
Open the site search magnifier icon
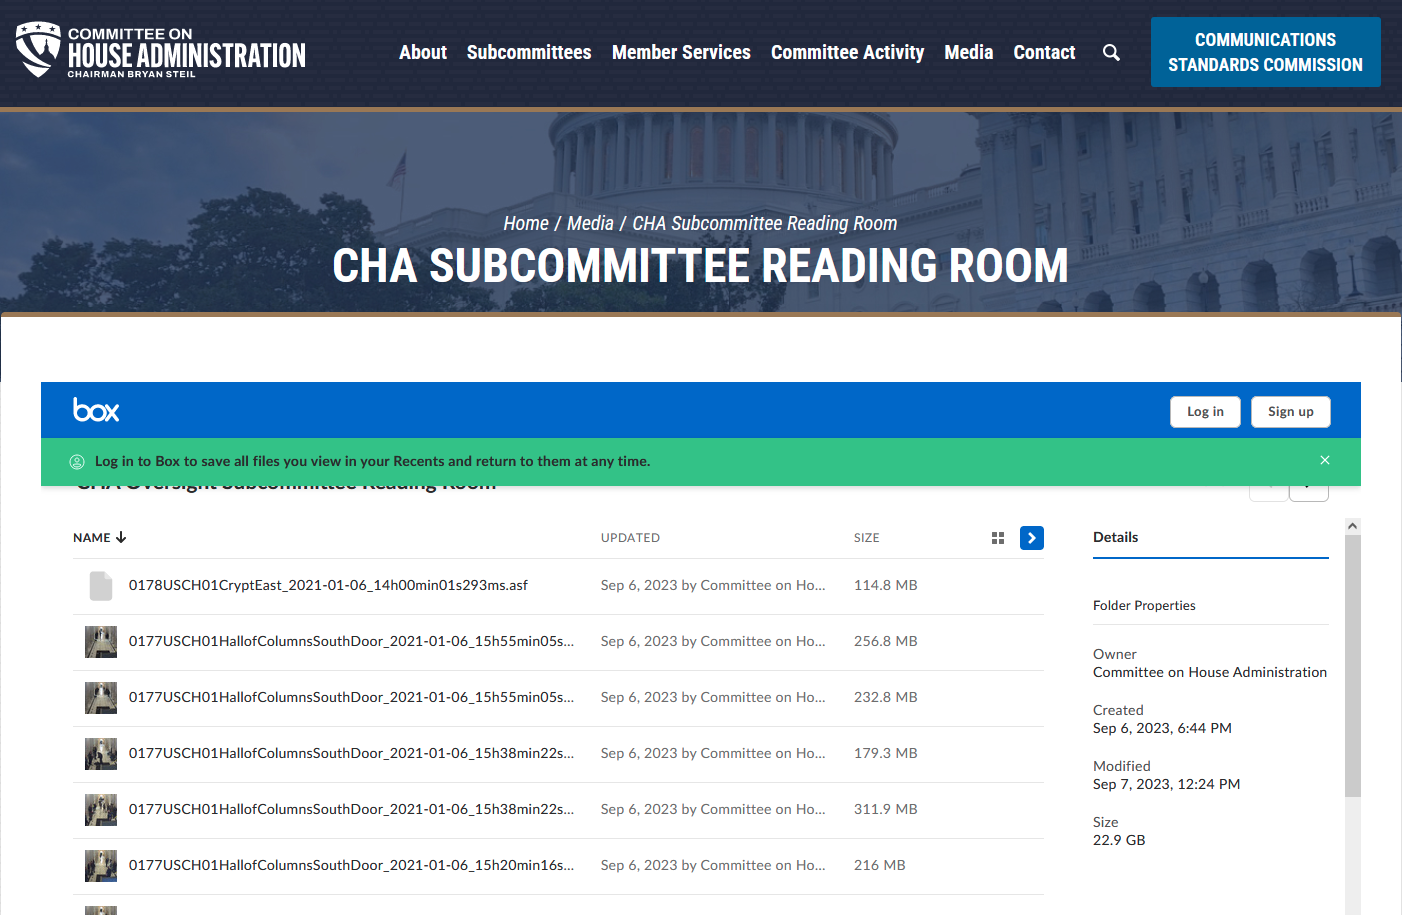(1111, 52)
